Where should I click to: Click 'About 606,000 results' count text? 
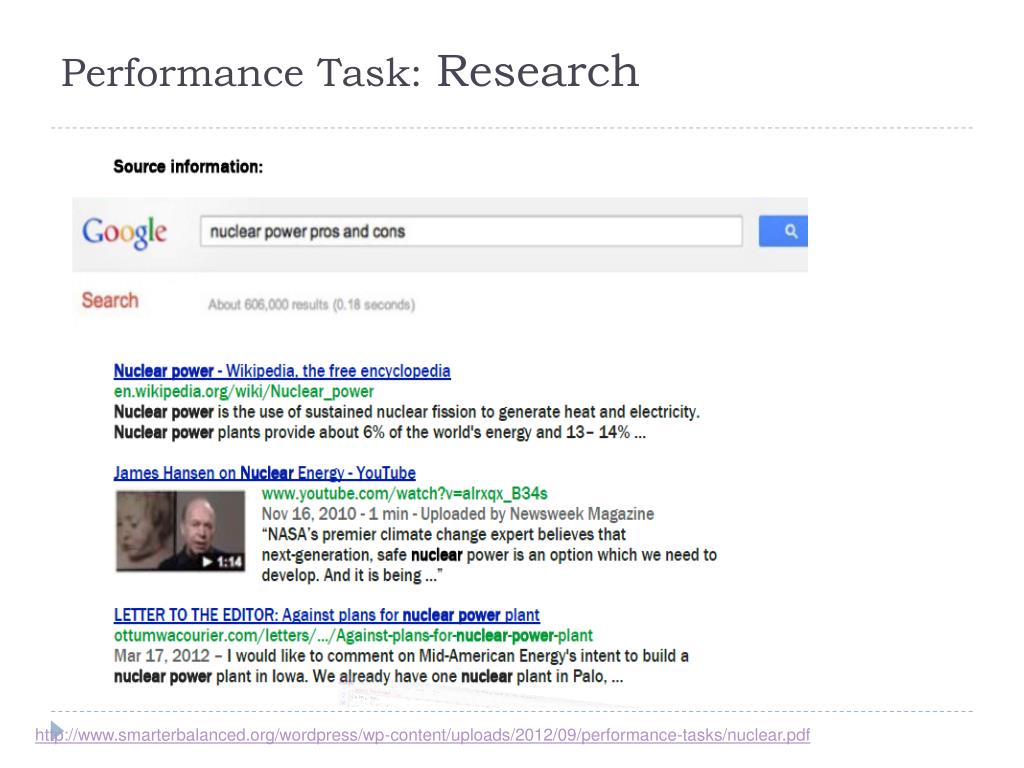(x=312, y=305)
